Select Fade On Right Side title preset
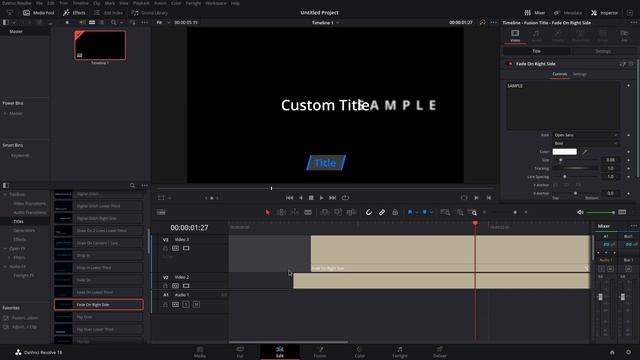This screenshot has width=640, height=360. click(98, 304)
